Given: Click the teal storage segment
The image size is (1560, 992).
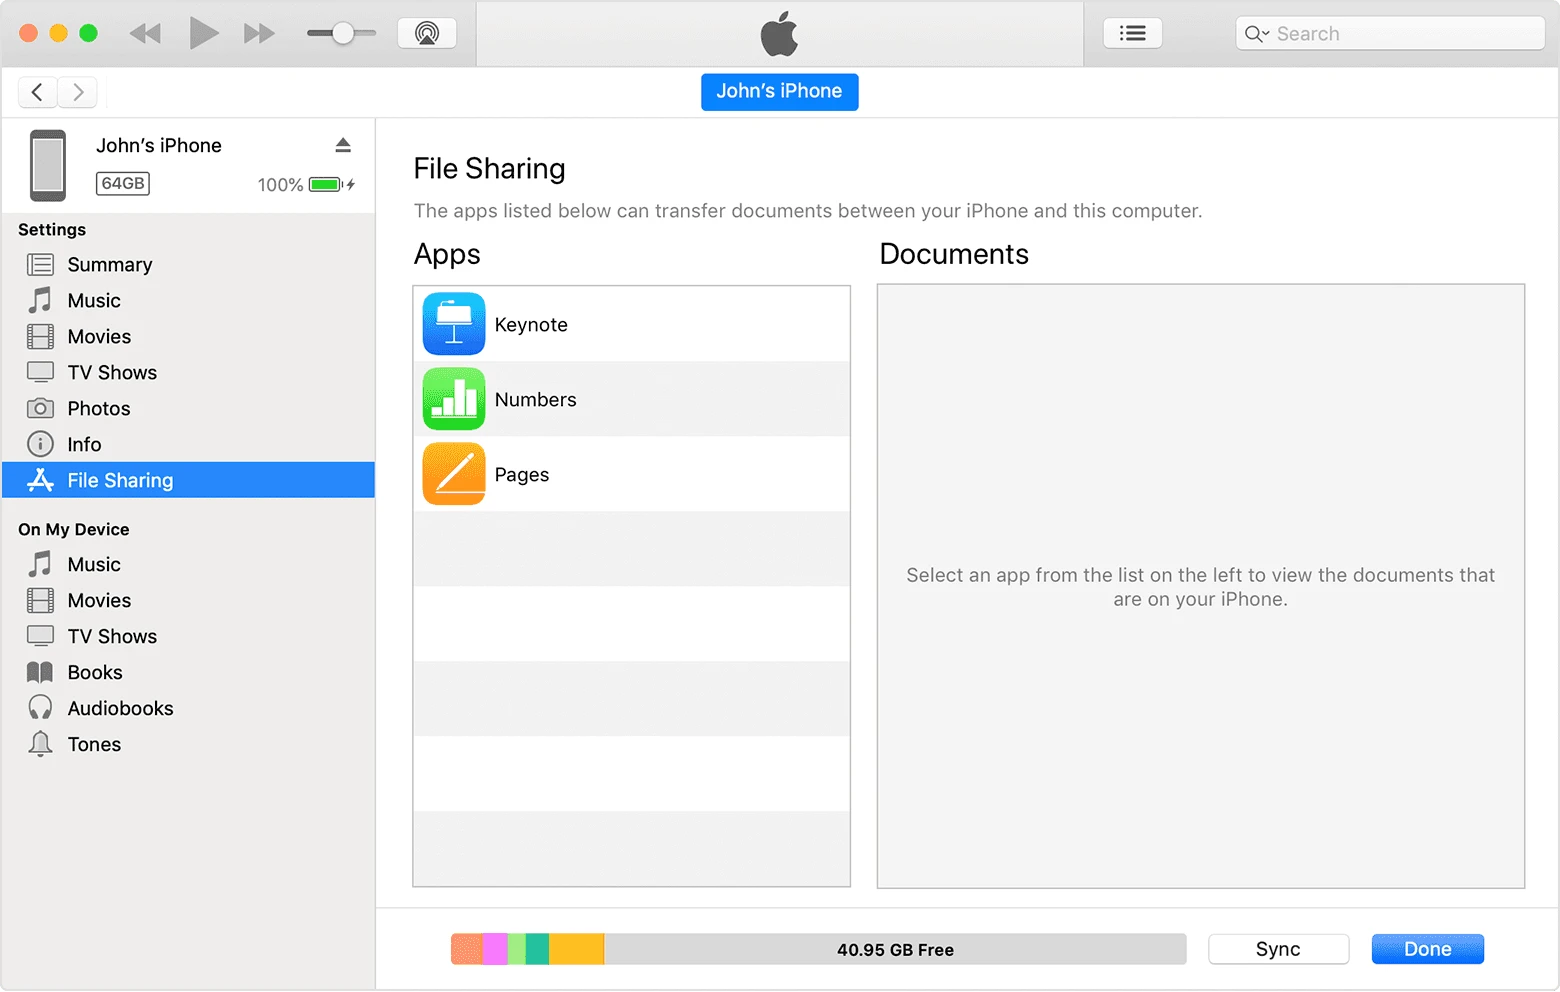Looking at the screenshot, I should pyautogui.click(x=537, y=949).
